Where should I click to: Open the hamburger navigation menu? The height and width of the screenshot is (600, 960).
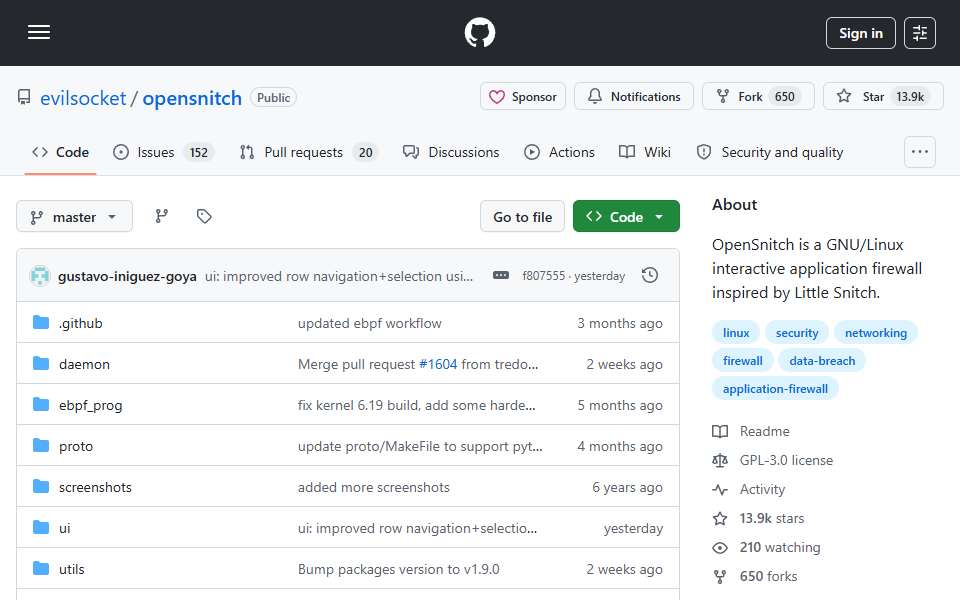point(39,32)
